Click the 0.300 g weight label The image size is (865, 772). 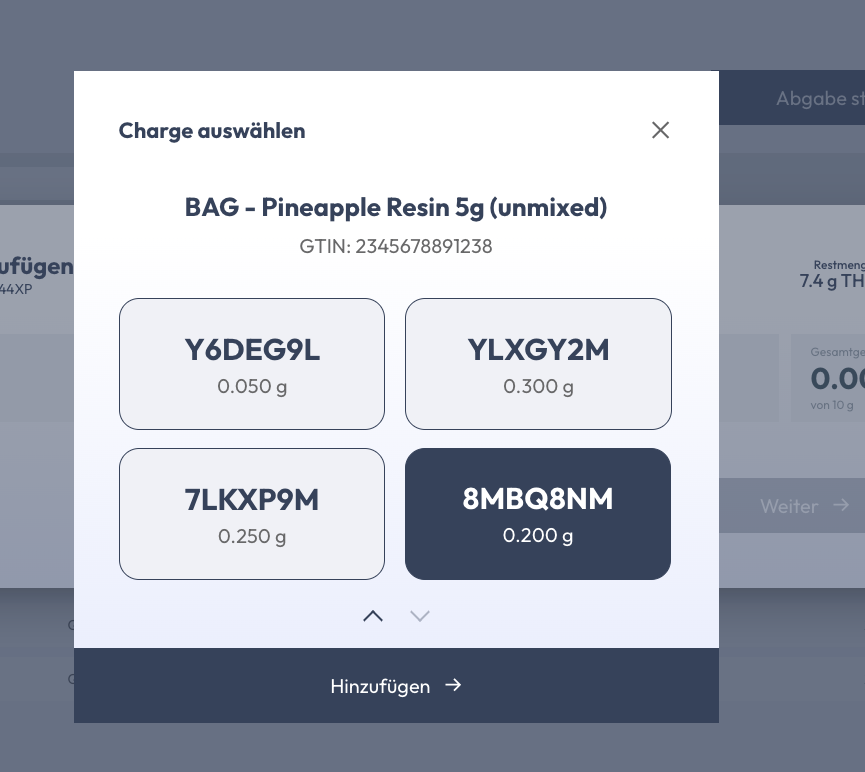[538, 386]
